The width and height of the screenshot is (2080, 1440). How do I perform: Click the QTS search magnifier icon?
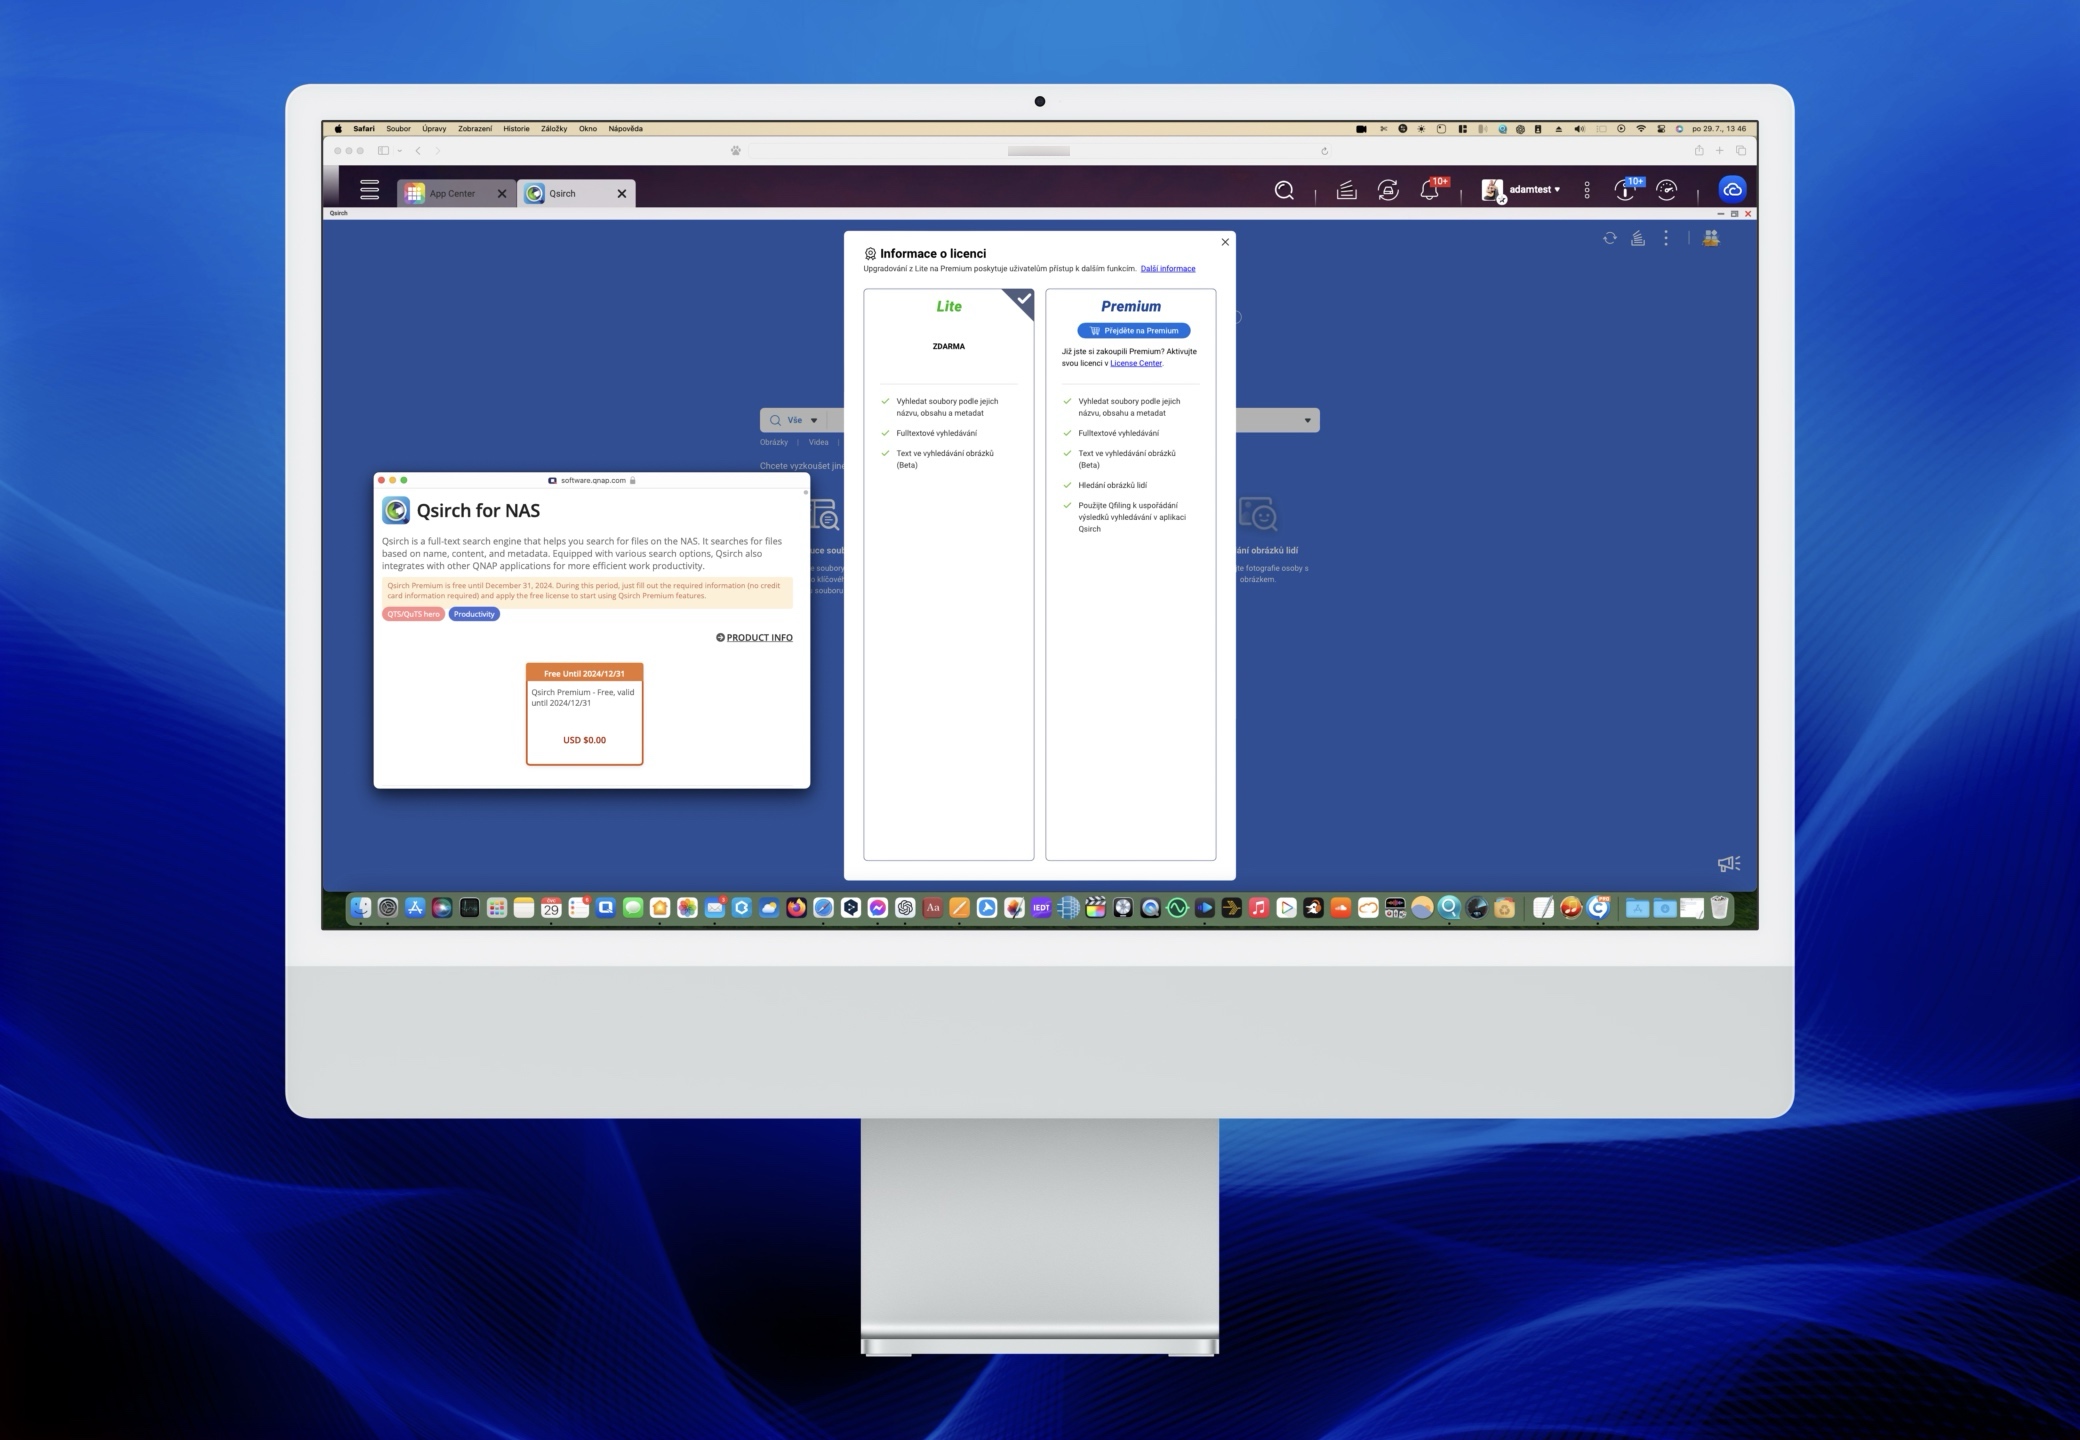(x=1284, y=190)
